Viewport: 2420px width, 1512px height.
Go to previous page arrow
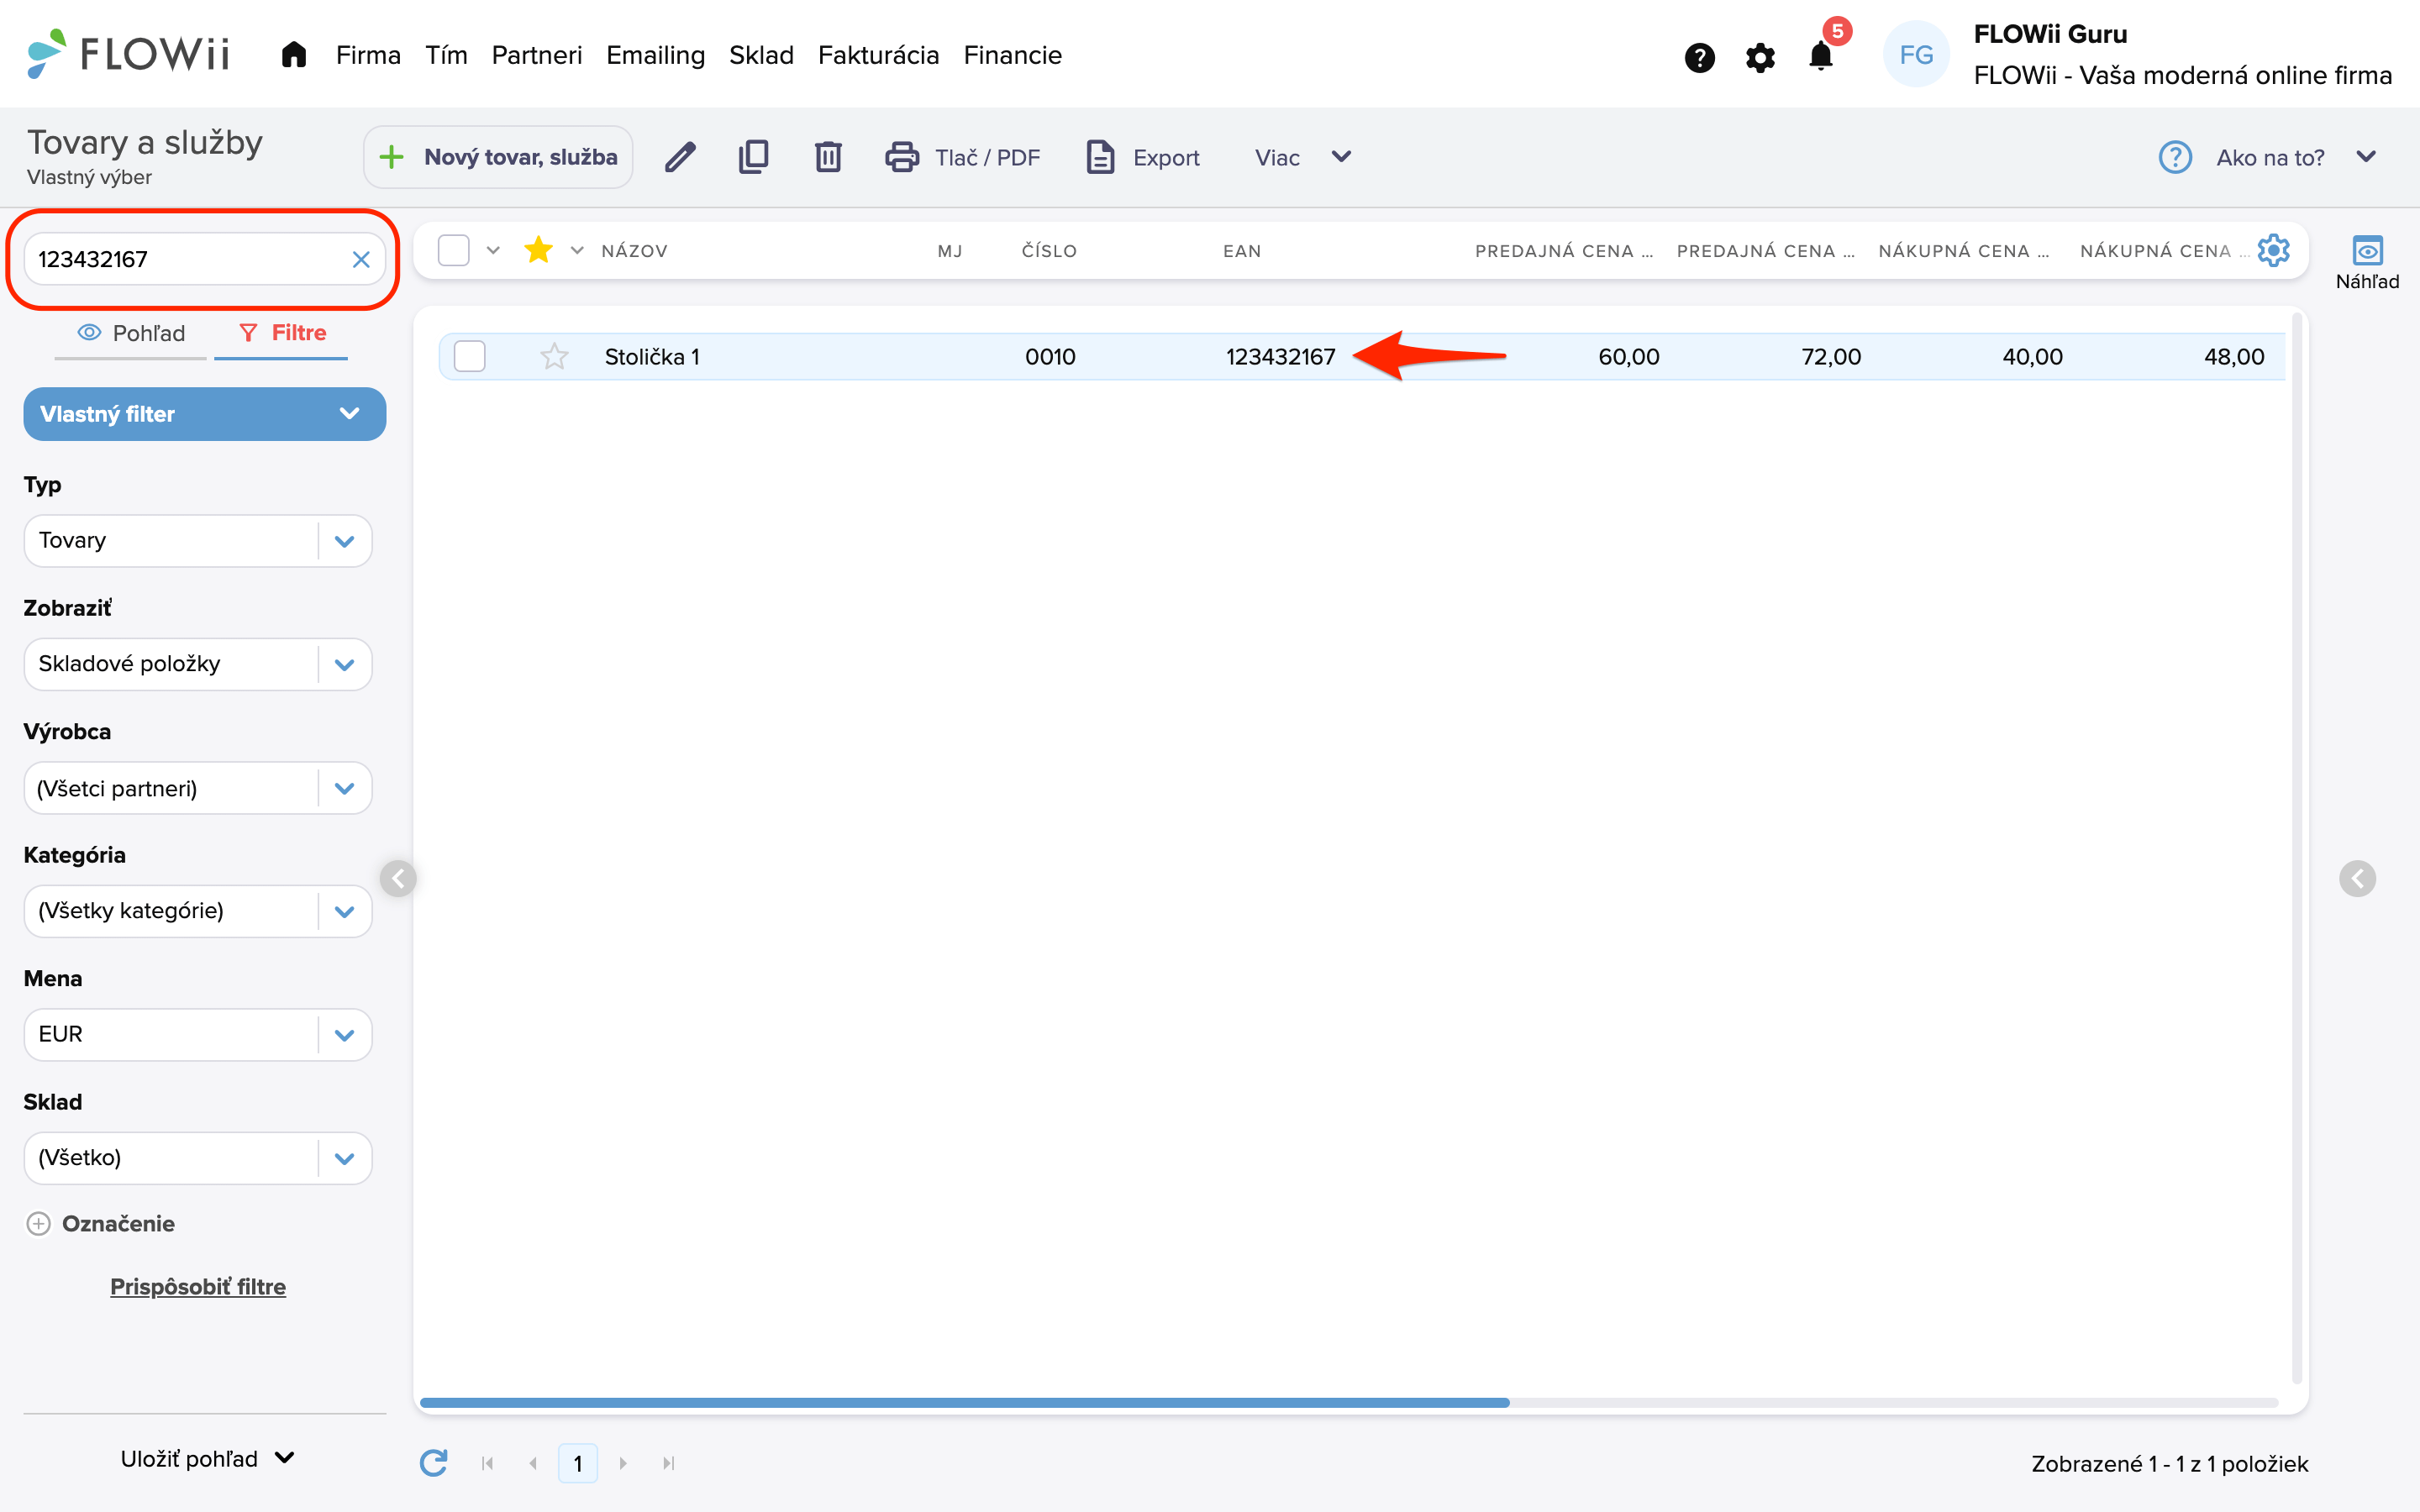[x=533, y=1463]
